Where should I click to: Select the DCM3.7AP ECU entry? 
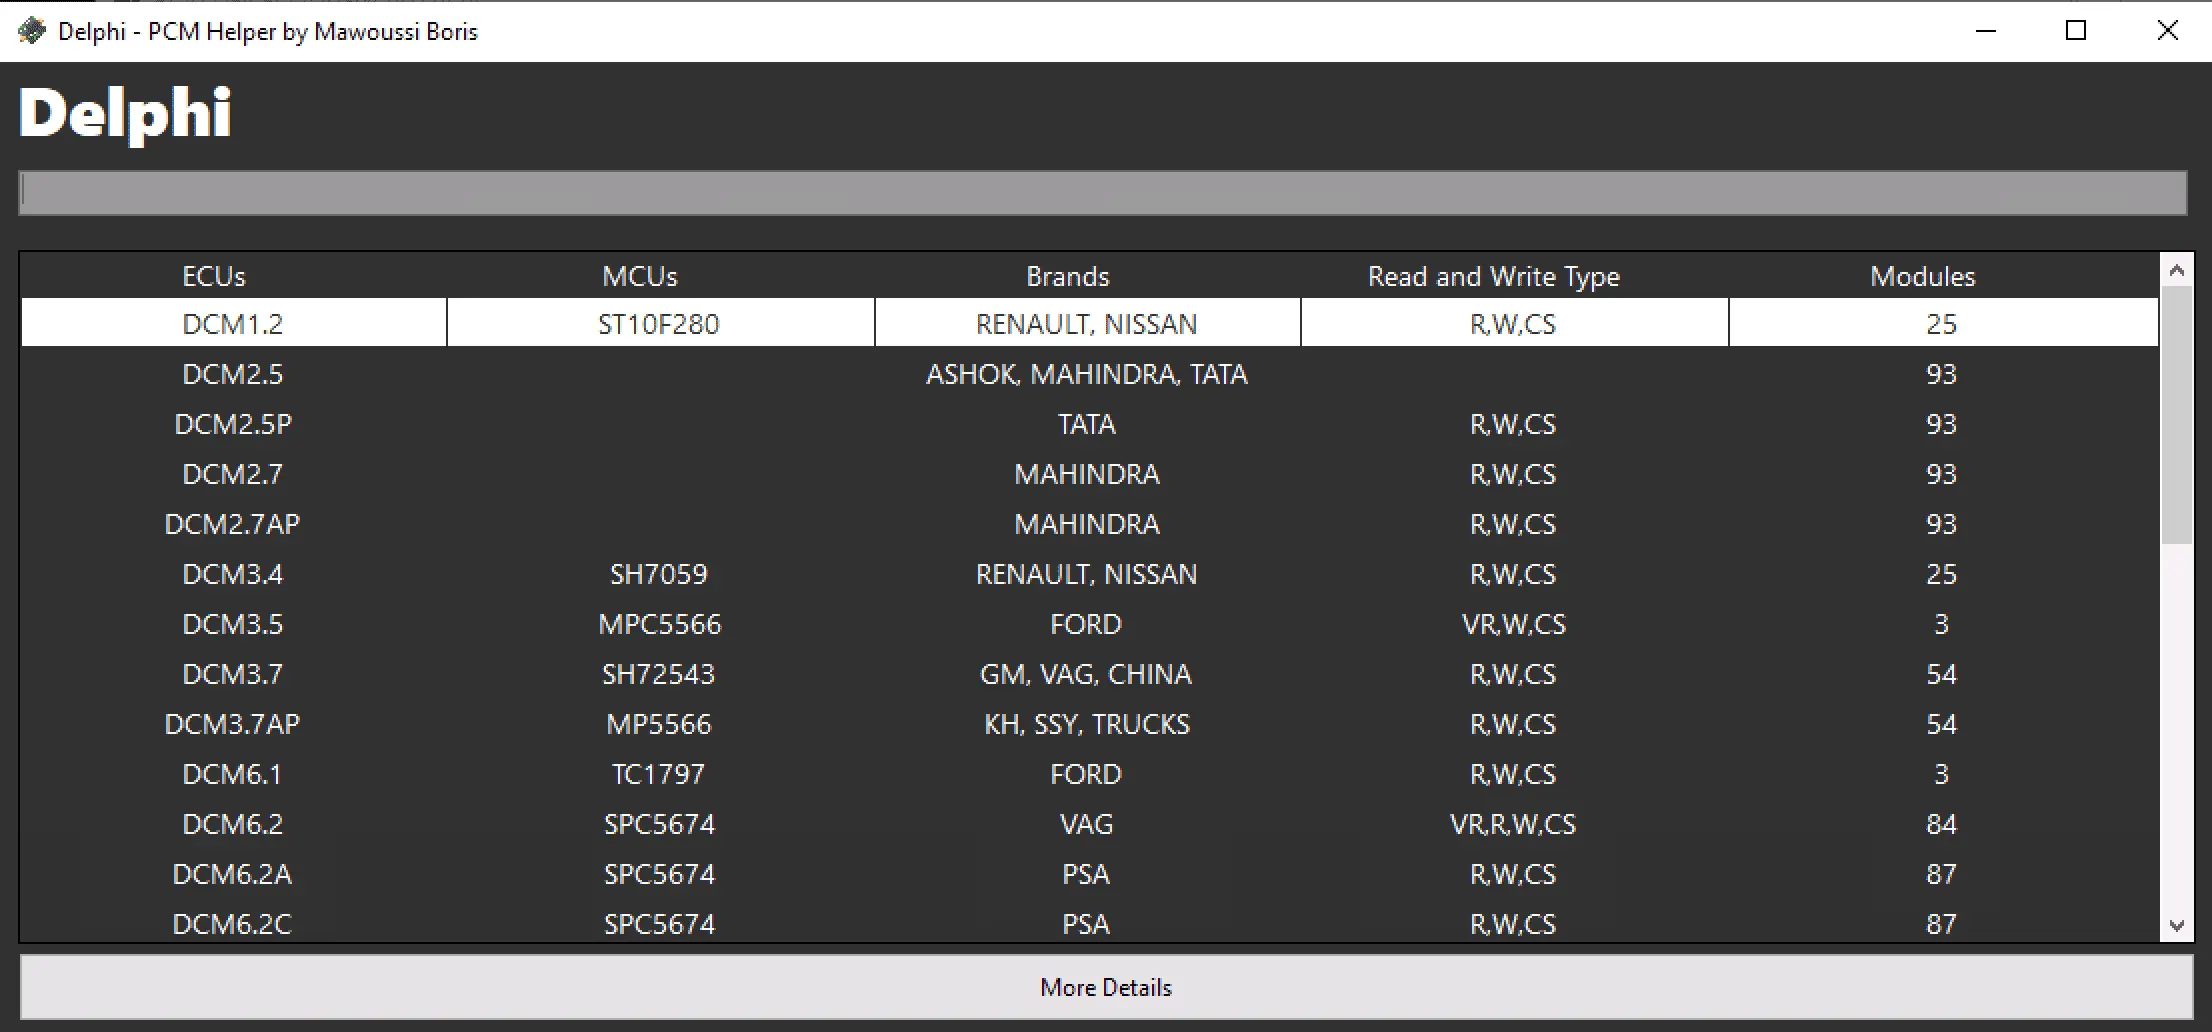(233, 724)
